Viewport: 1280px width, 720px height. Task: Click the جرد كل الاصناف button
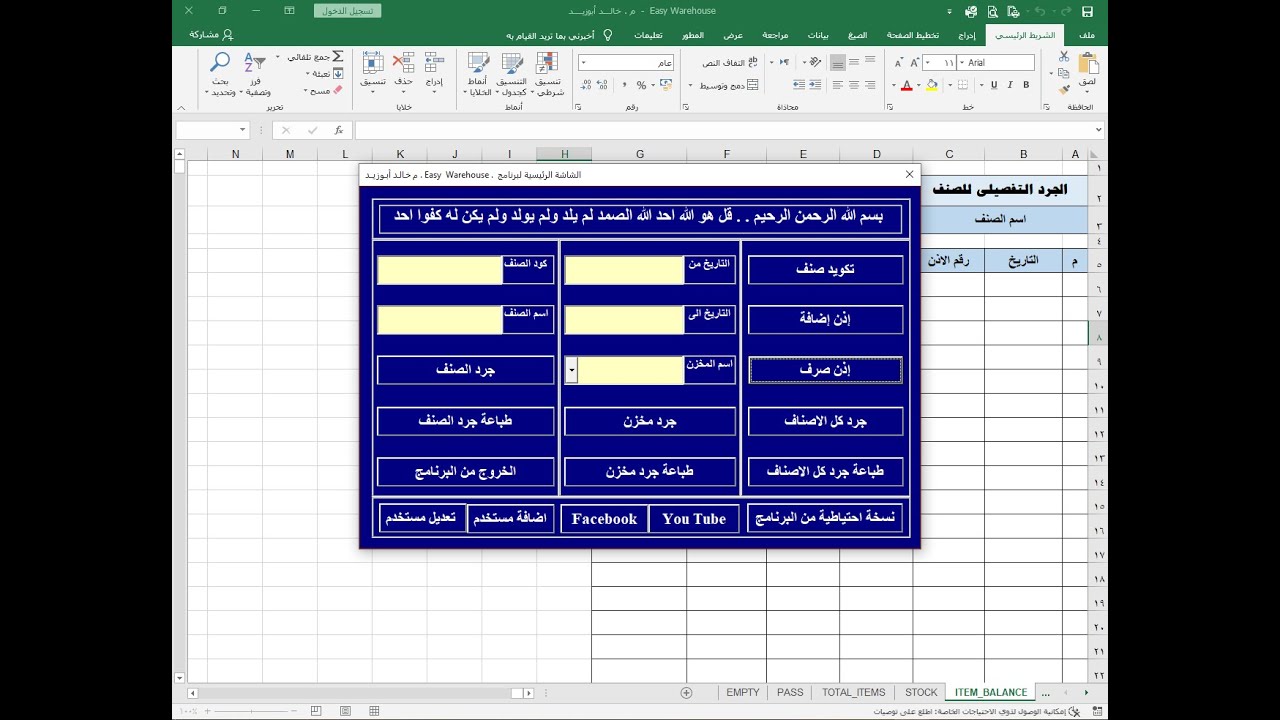point(825,421)
